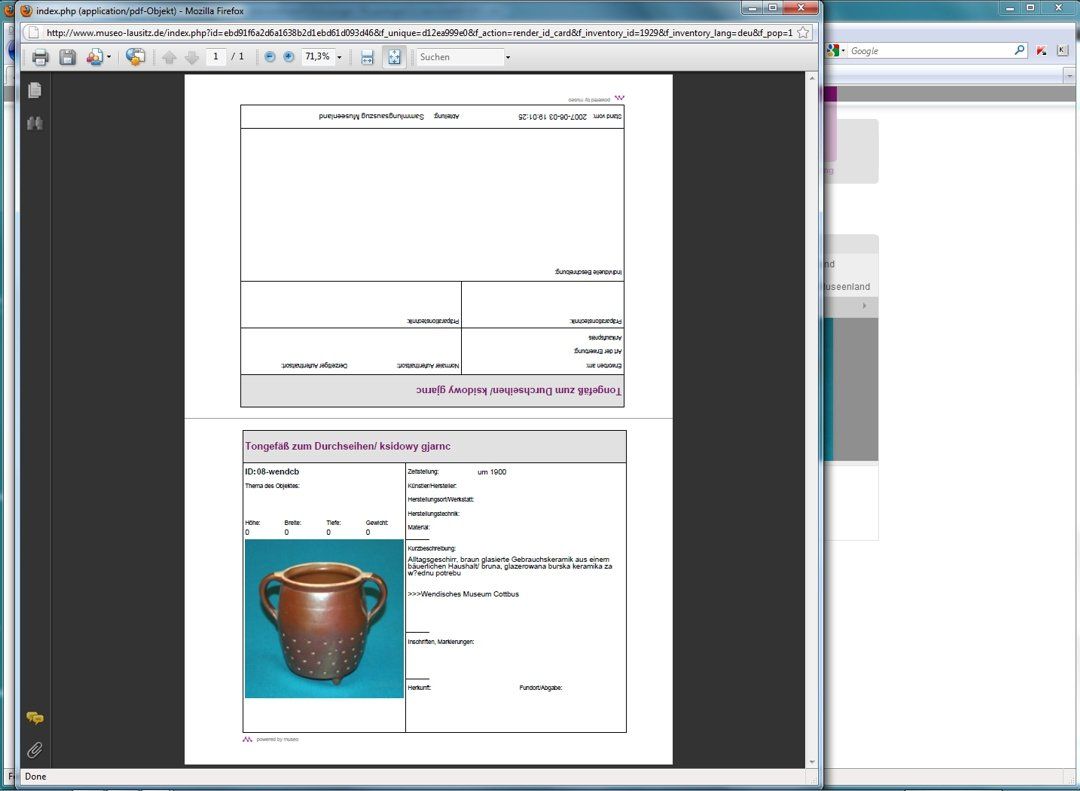Go to next page arrow

click(x=191, y=58)
